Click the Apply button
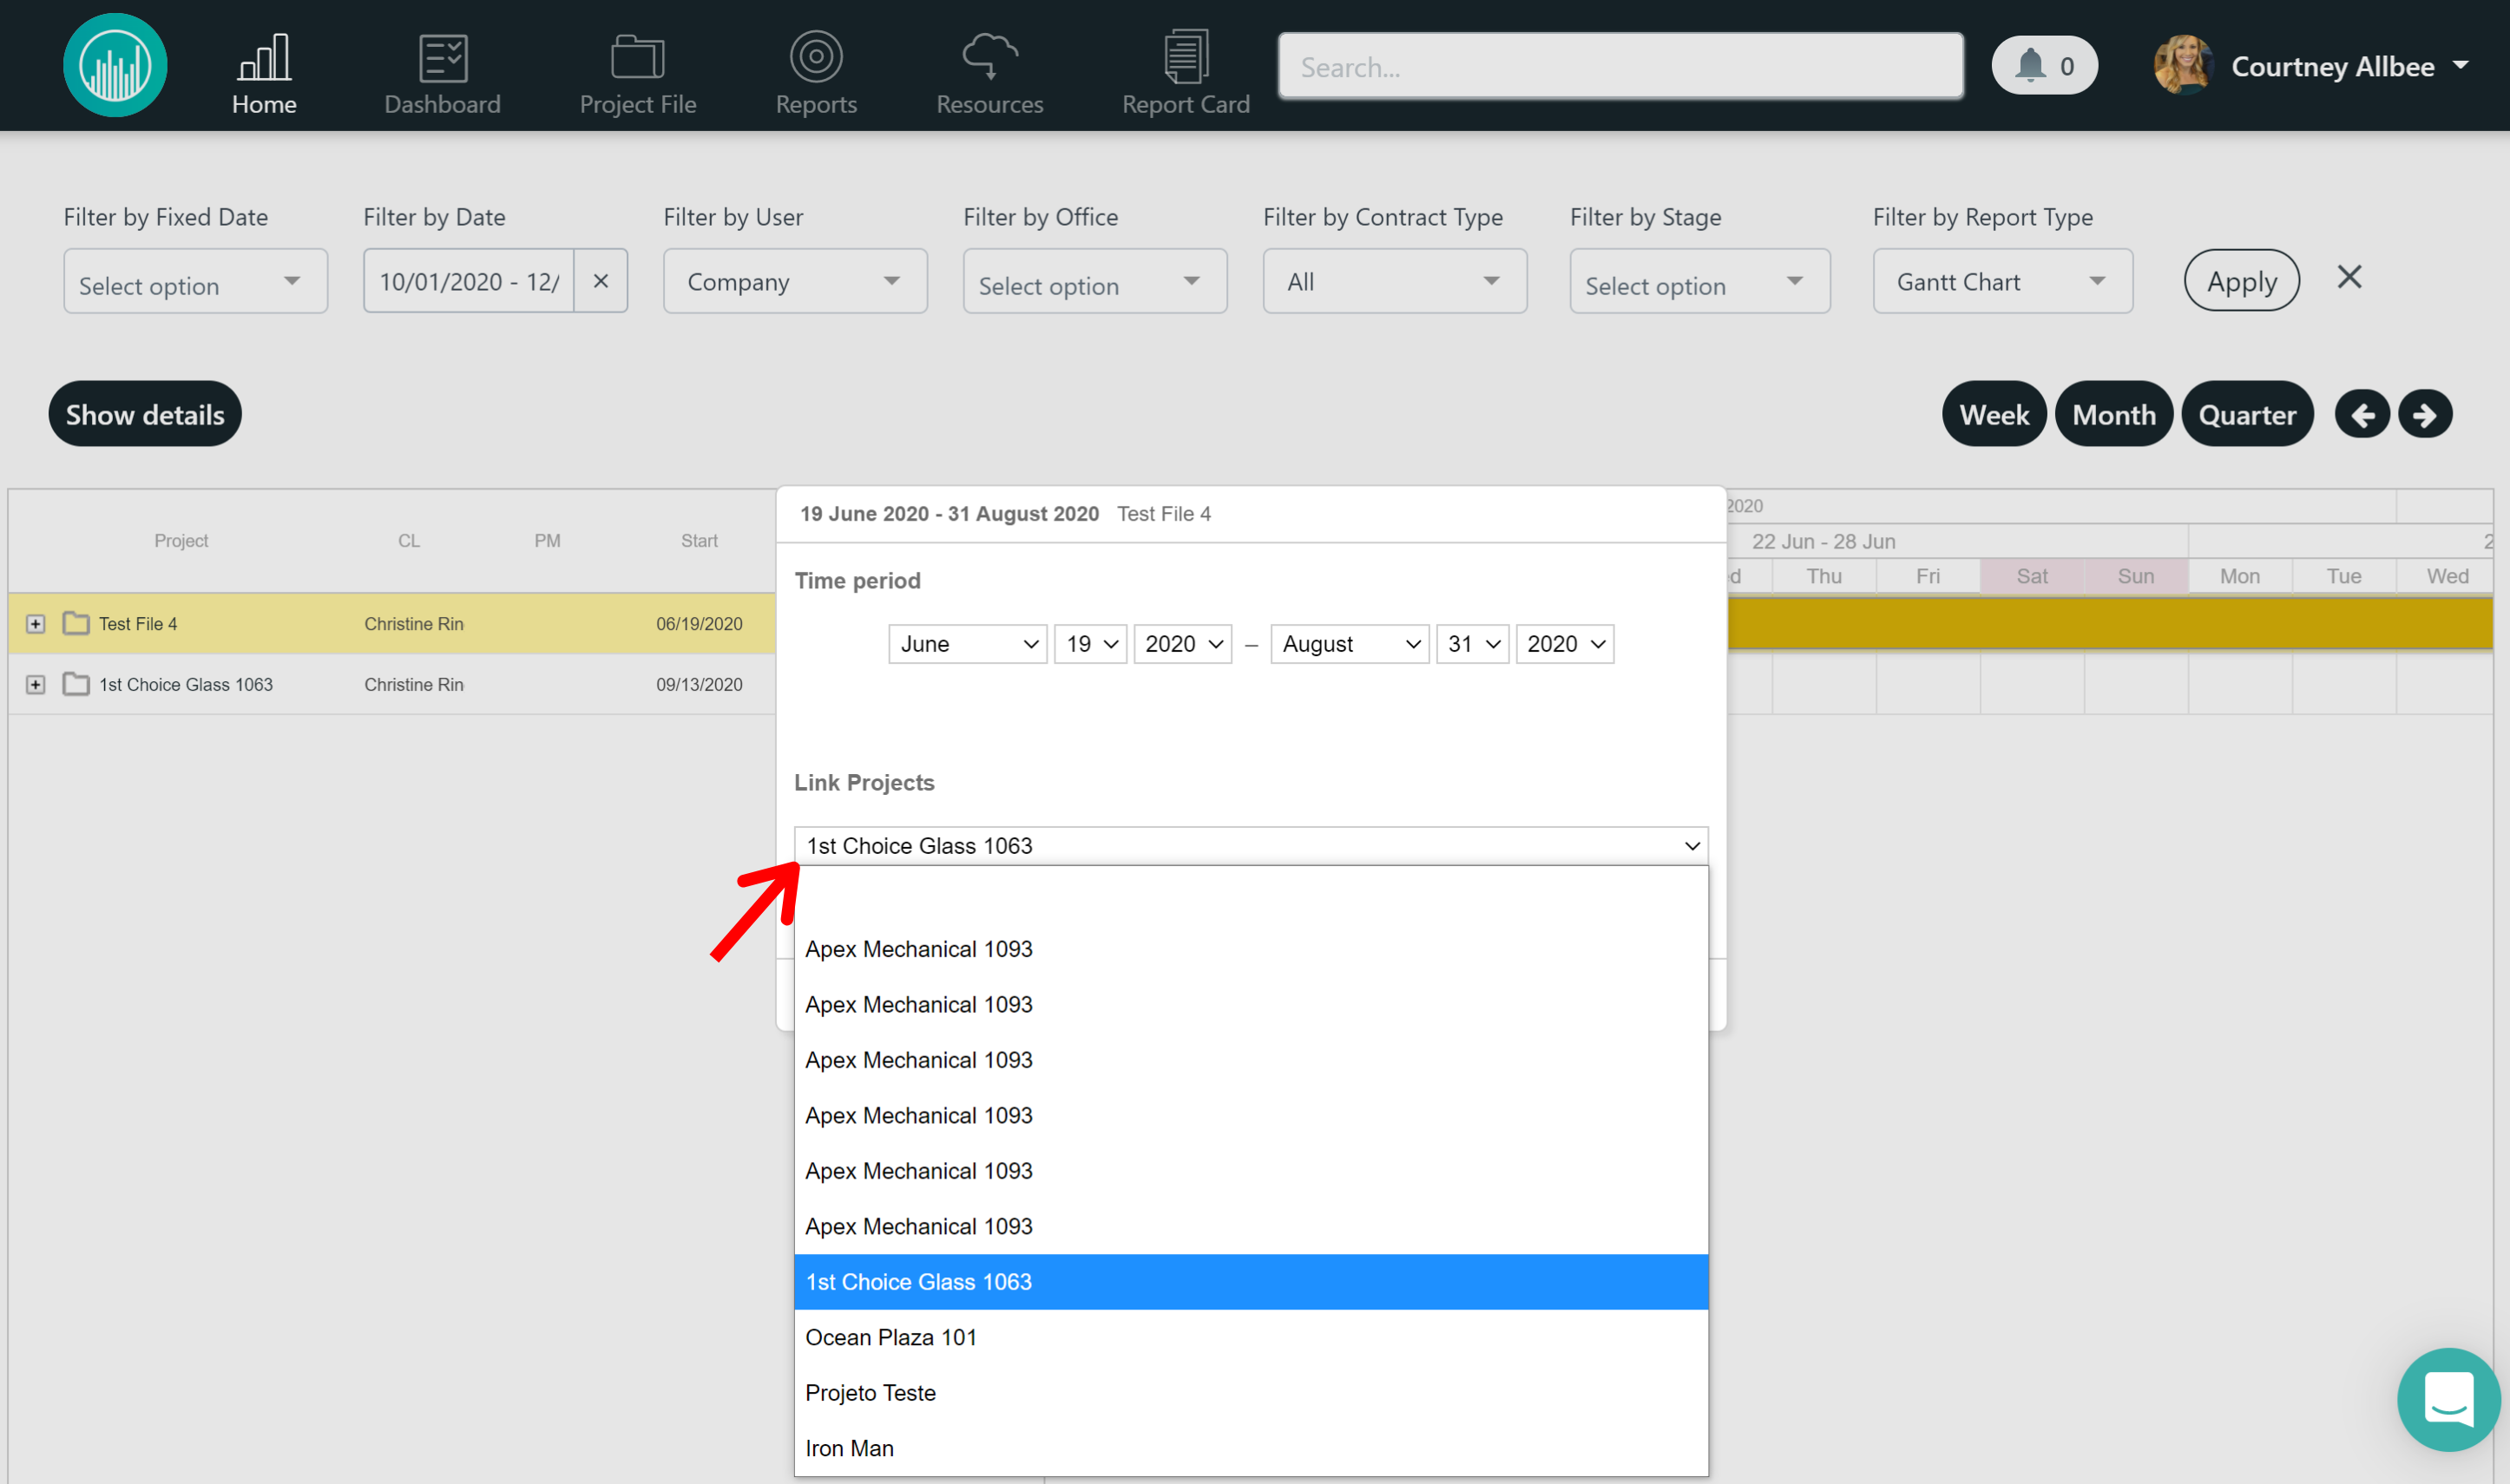Image resolution: width=2510 pixels, height=1484 pixels. point(2241,280)
